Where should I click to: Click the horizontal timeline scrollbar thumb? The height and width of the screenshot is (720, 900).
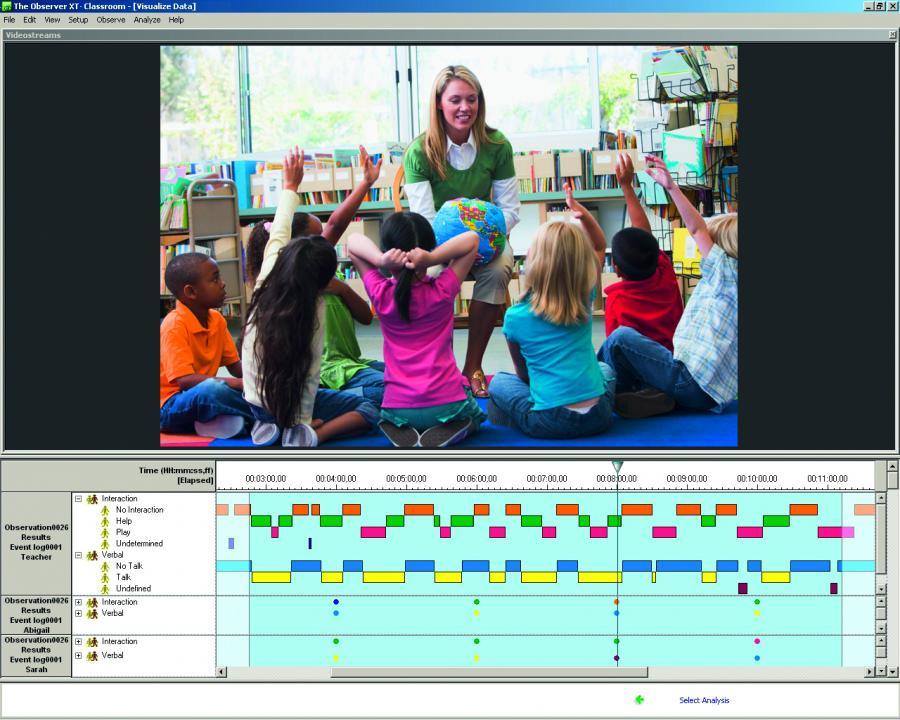pos(489,672)
